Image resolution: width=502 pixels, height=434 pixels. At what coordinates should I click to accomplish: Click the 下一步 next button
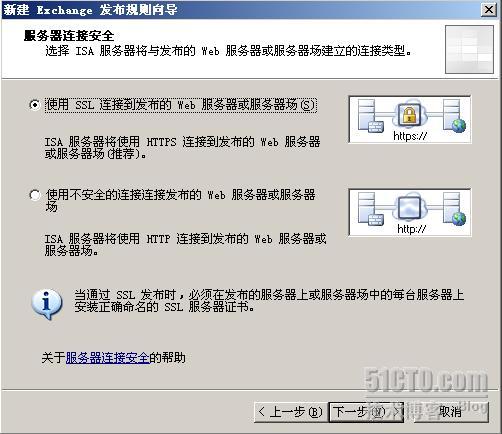pyautogui.click(x=366, y=412)
